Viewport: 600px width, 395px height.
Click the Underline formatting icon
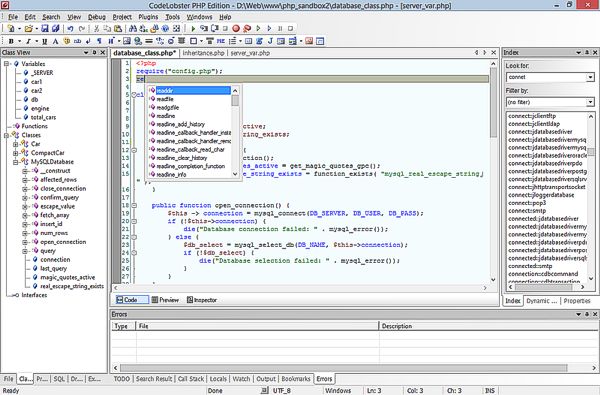[45, 41]
